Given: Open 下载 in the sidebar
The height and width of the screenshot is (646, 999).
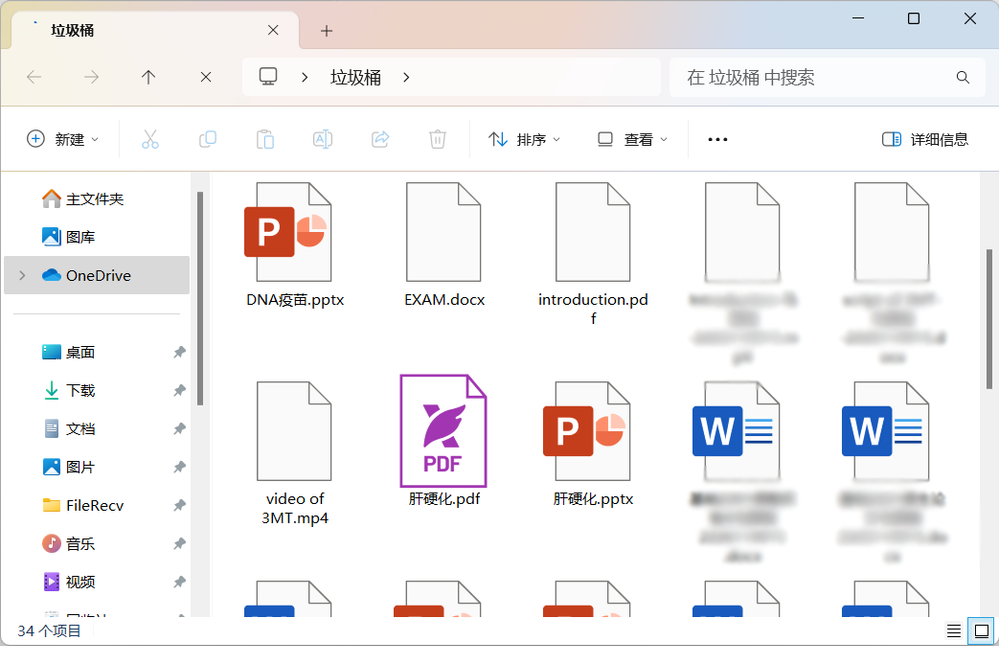Looking at the screenshot, I should click(69, 391).
